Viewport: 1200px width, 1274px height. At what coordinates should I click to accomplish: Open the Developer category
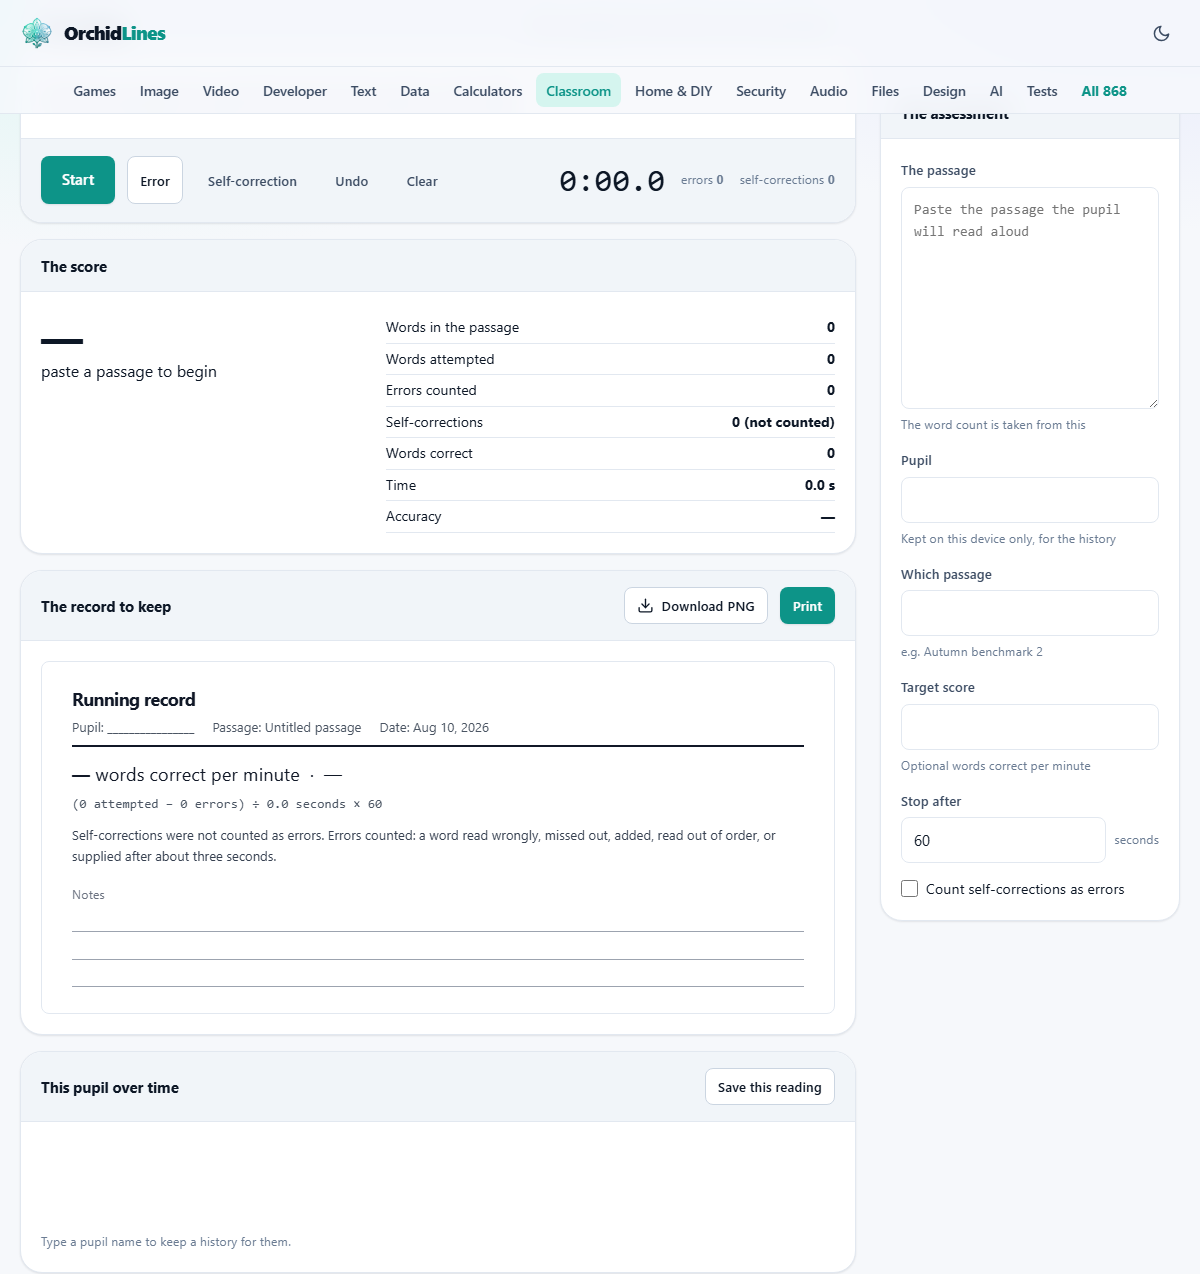coord(295,91)
